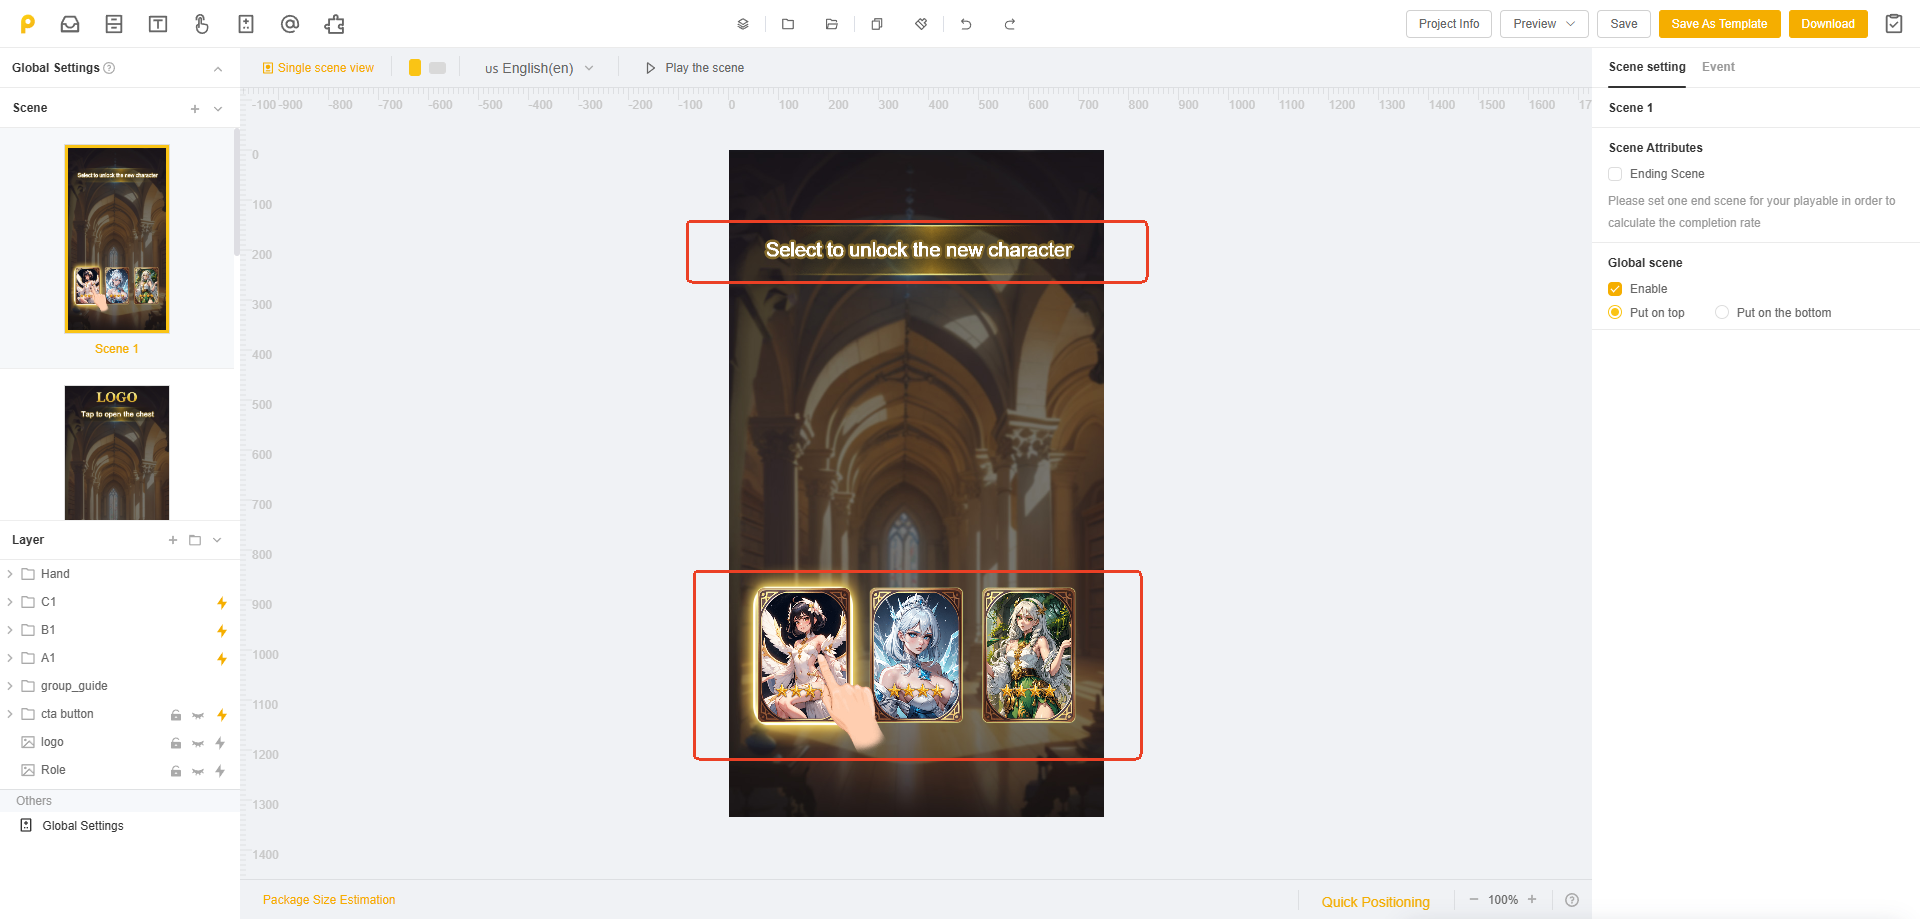The width and height of the screenshot is (1920, 919).
Task: Click the help icon in bottom right corner
Action: (1572, 900)
